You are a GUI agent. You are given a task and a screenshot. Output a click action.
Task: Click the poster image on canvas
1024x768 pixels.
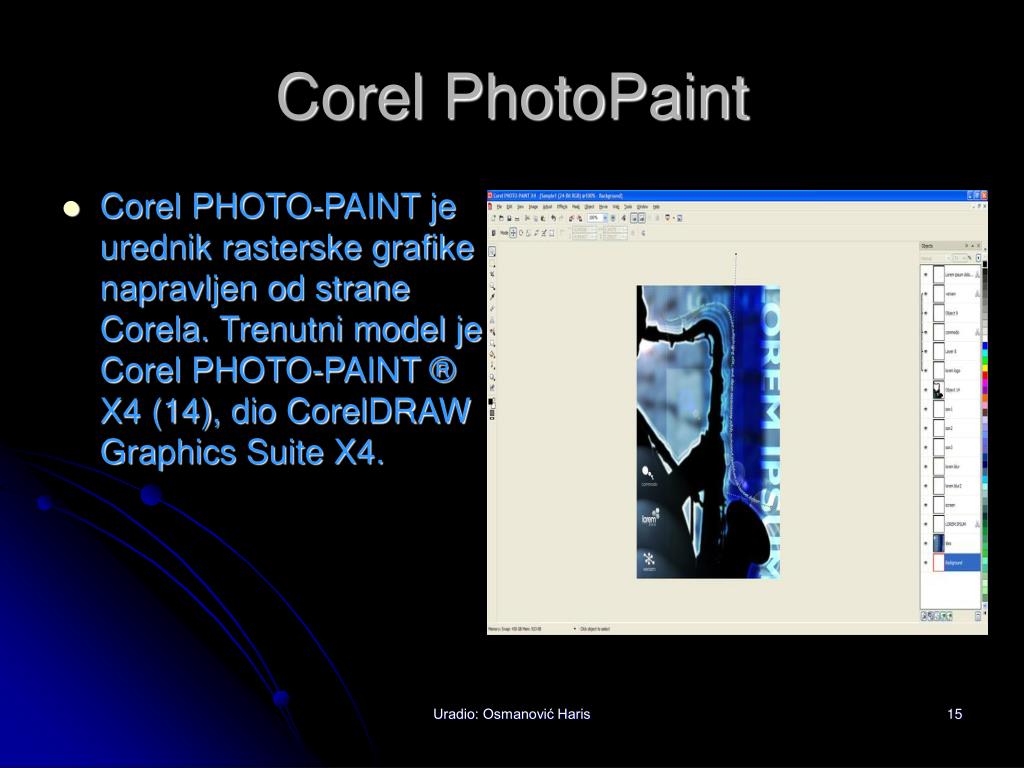point(708,432)
